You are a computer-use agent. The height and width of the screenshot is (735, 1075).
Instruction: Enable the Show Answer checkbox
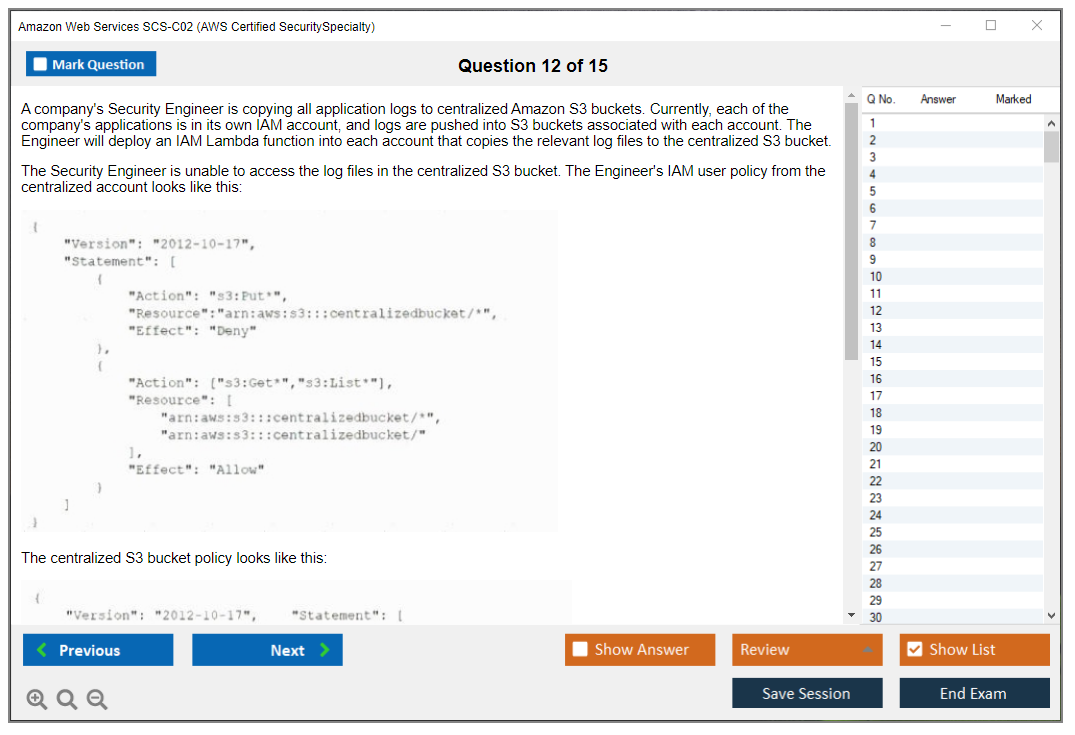[580, 650]
